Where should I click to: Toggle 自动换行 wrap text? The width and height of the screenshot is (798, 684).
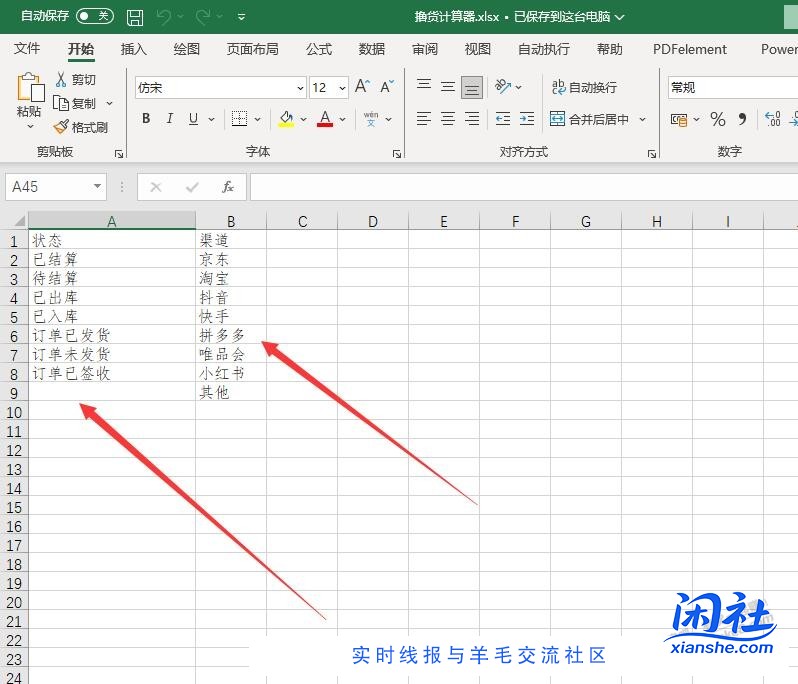[x=584, y=87]
